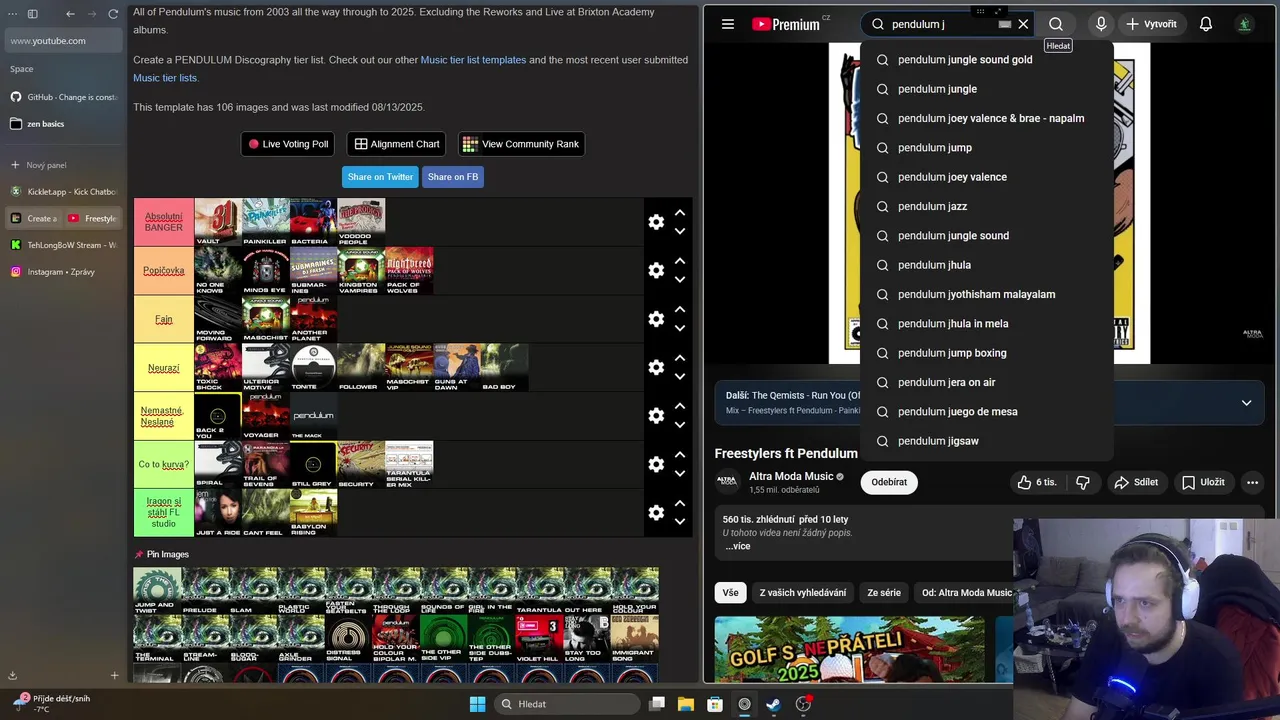Open Instagram Zprávy sidebar tab
1280x720 pixels.
[63, 272]
